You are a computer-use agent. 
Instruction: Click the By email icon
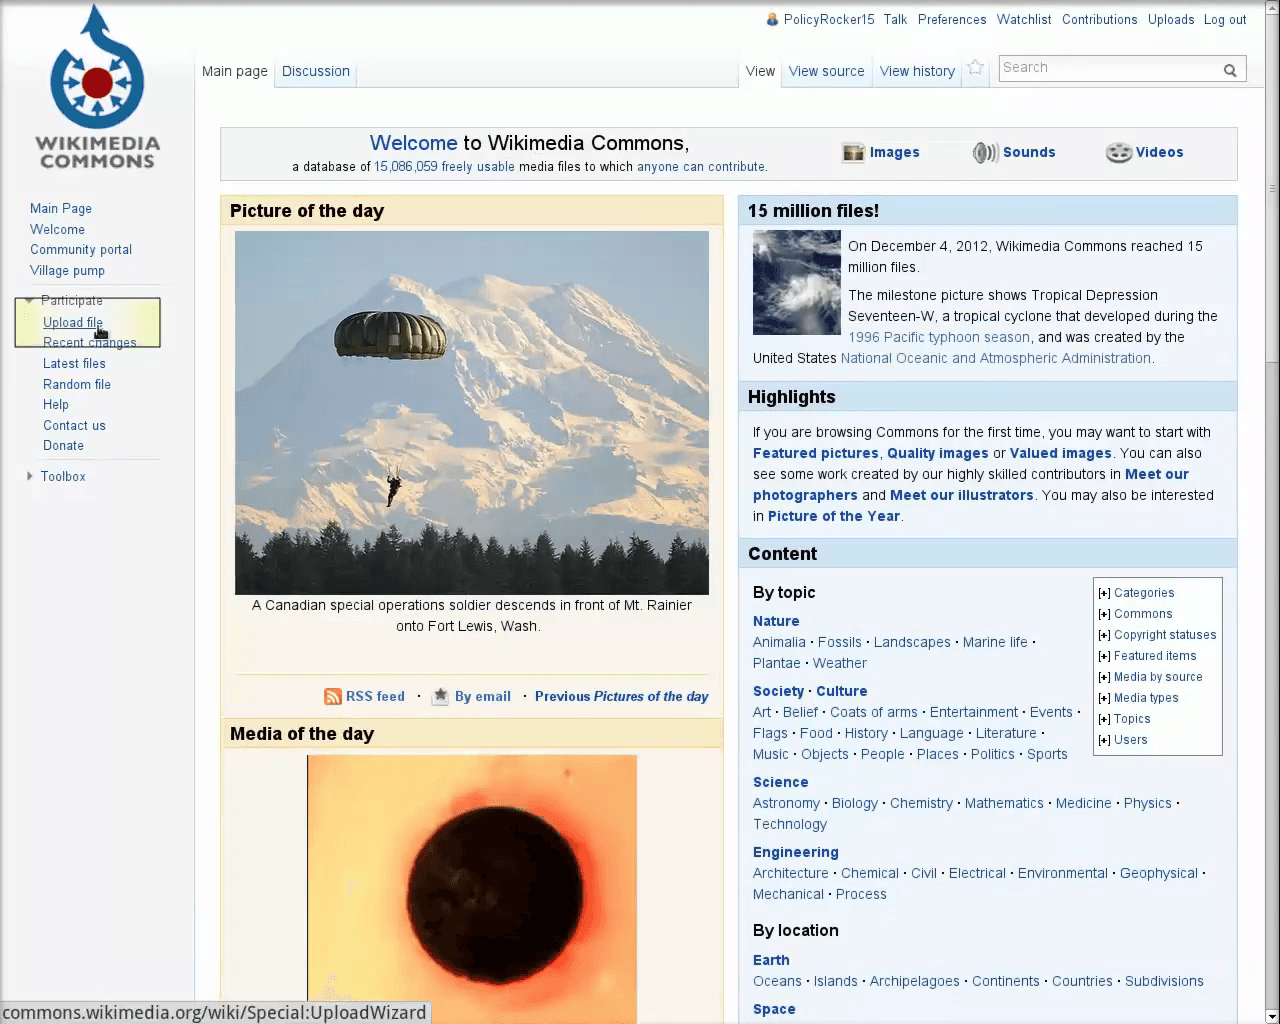440,696
